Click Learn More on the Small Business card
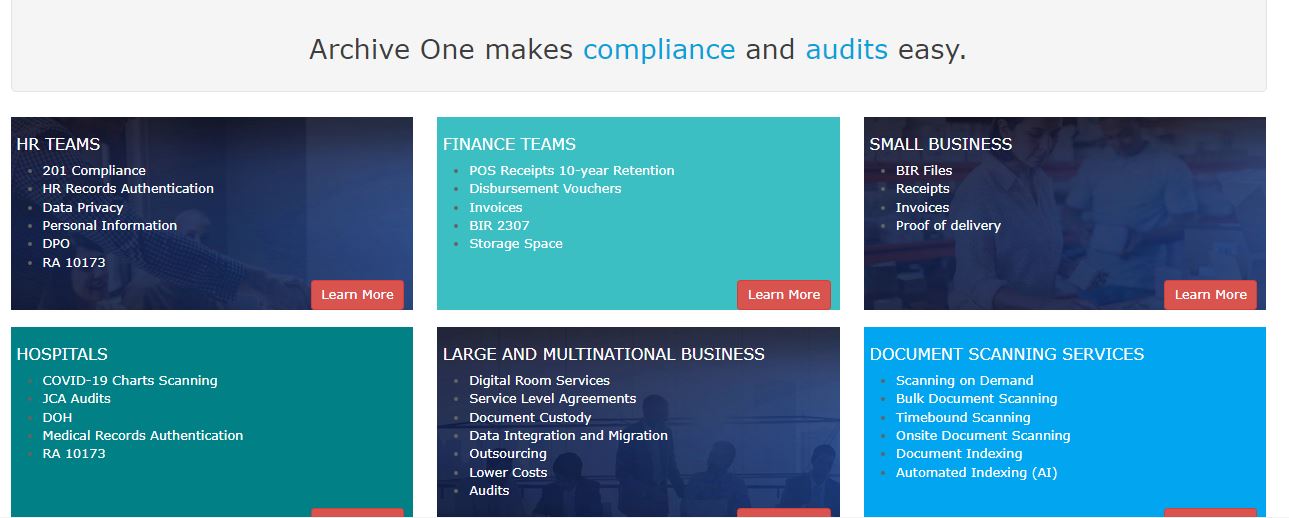This screenshot has height=518, width=1289. tap(1210, 295)
